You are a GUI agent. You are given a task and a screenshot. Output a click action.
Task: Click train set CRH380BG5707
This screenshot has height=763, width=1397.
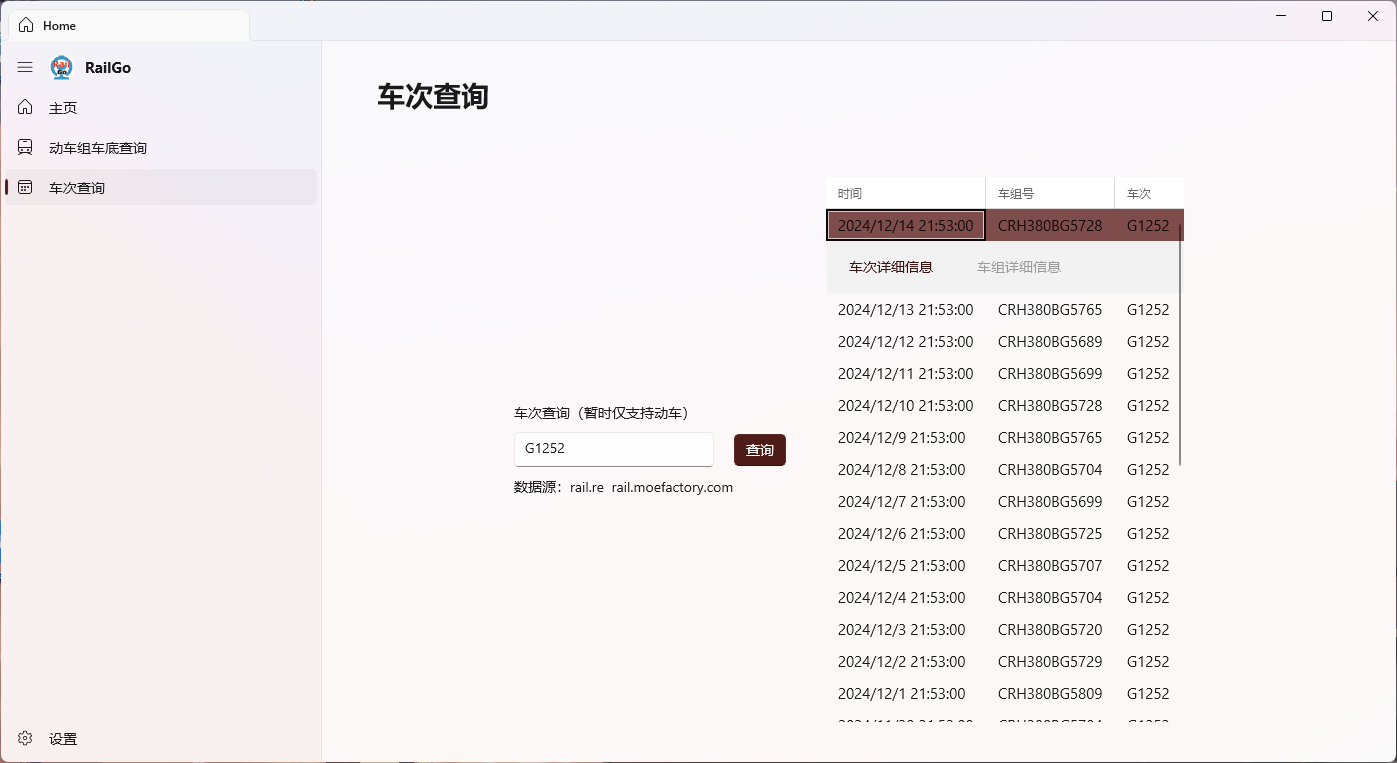1050,566
